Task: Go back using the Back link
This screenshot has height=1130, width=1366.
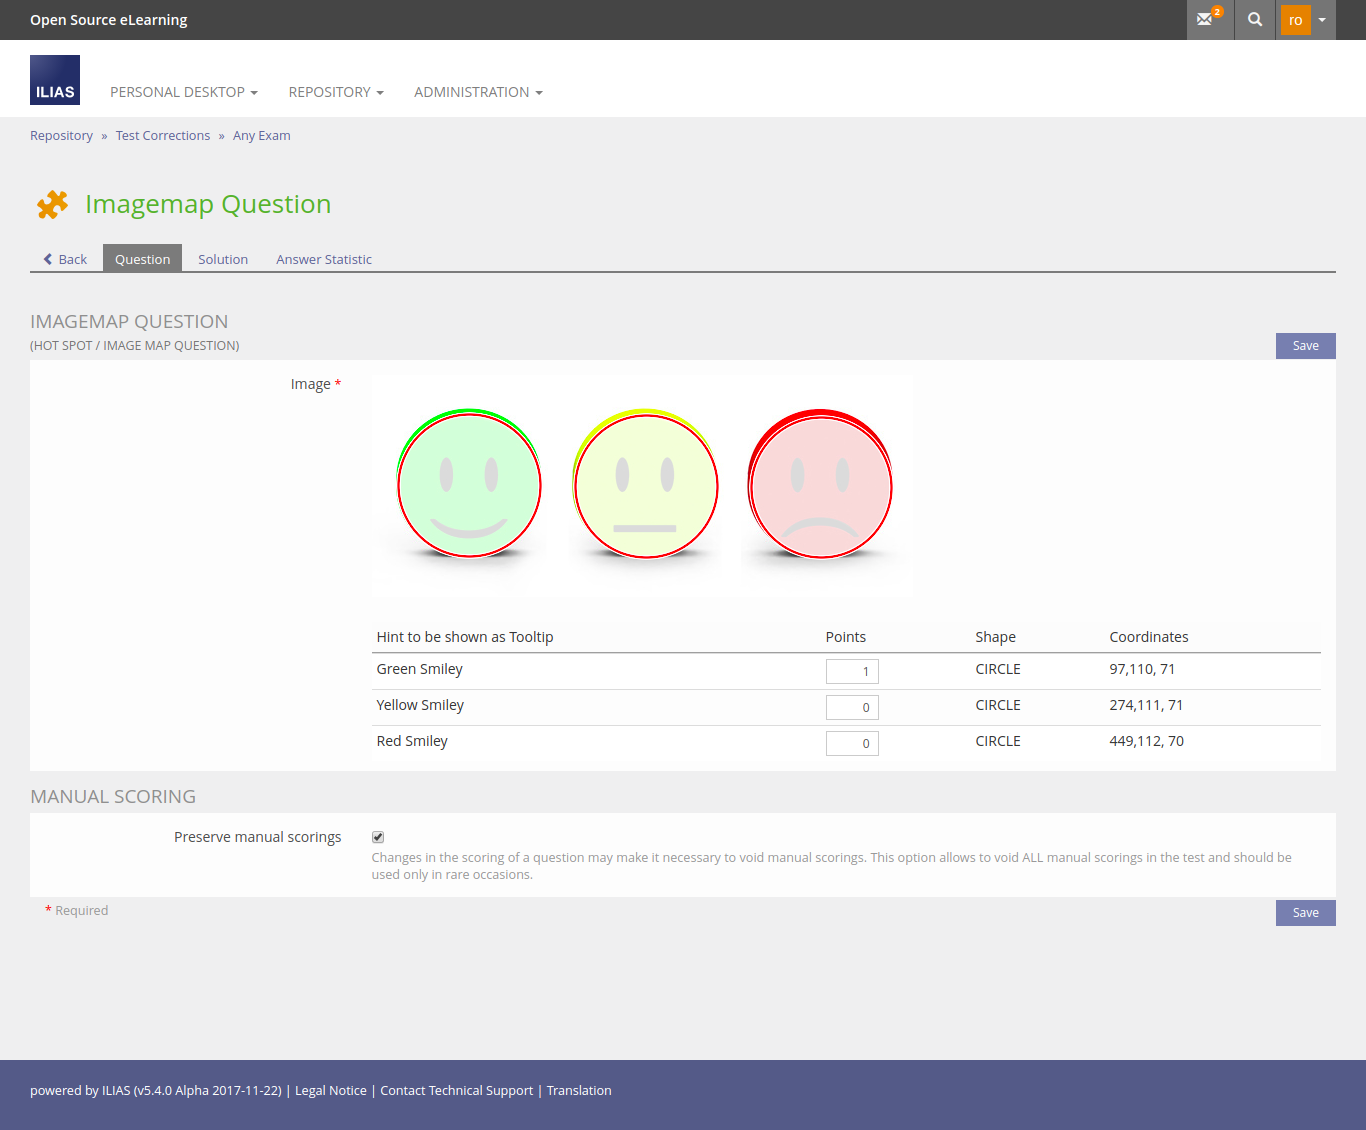Action: point(65,259)
